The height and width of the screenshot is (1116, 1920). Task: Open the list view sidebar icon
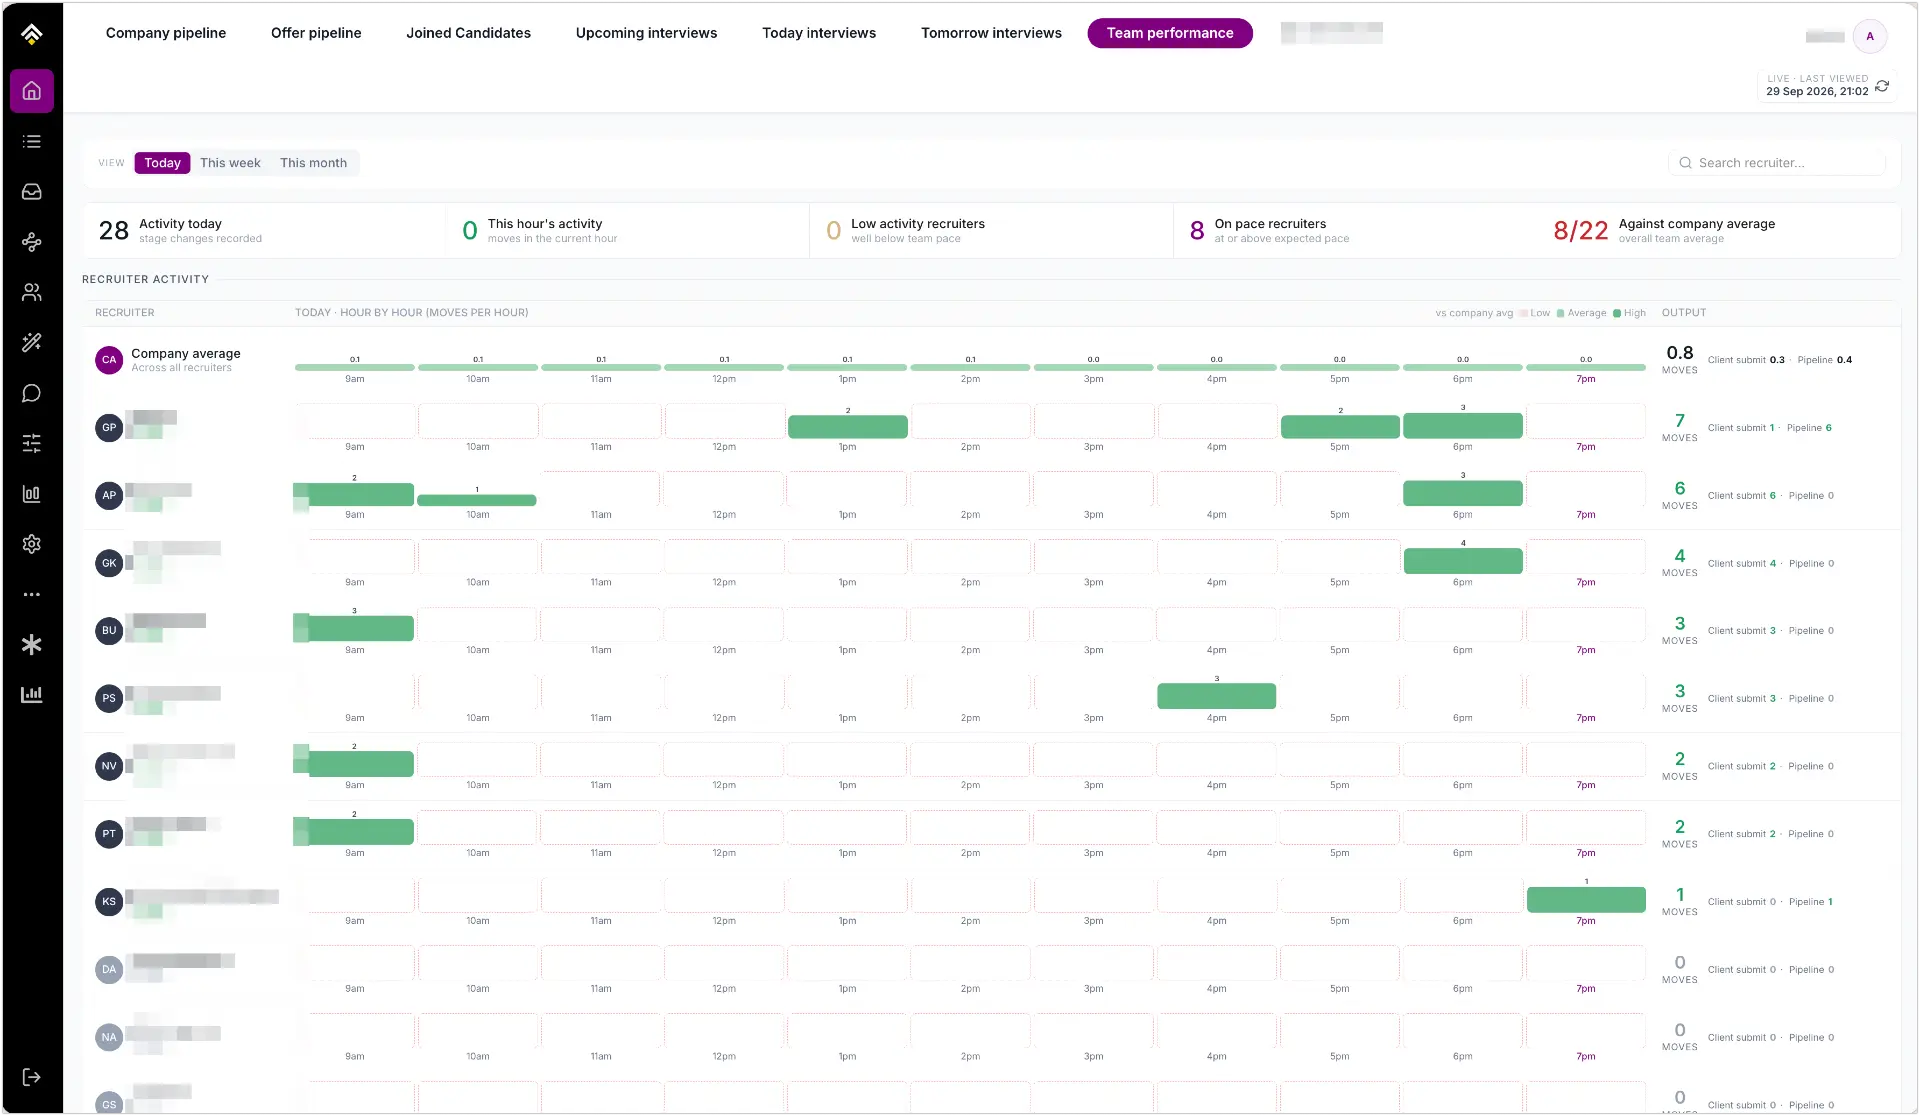pyautogui.click(x=32, y=142)
